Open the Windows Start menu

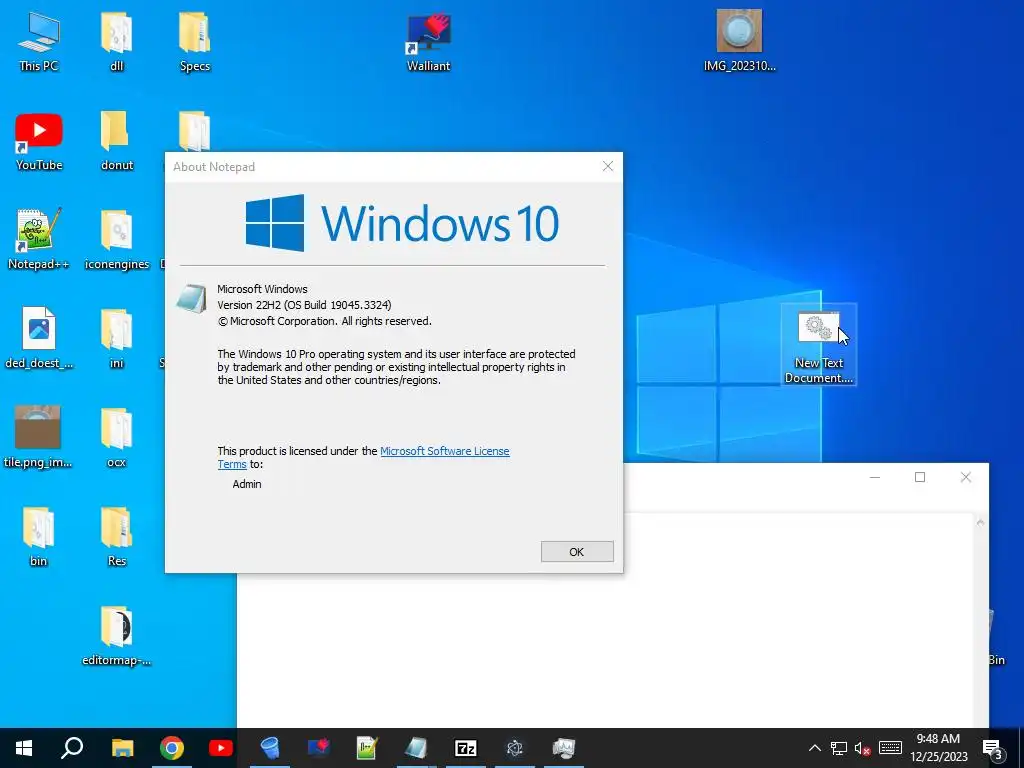point(24,748)
